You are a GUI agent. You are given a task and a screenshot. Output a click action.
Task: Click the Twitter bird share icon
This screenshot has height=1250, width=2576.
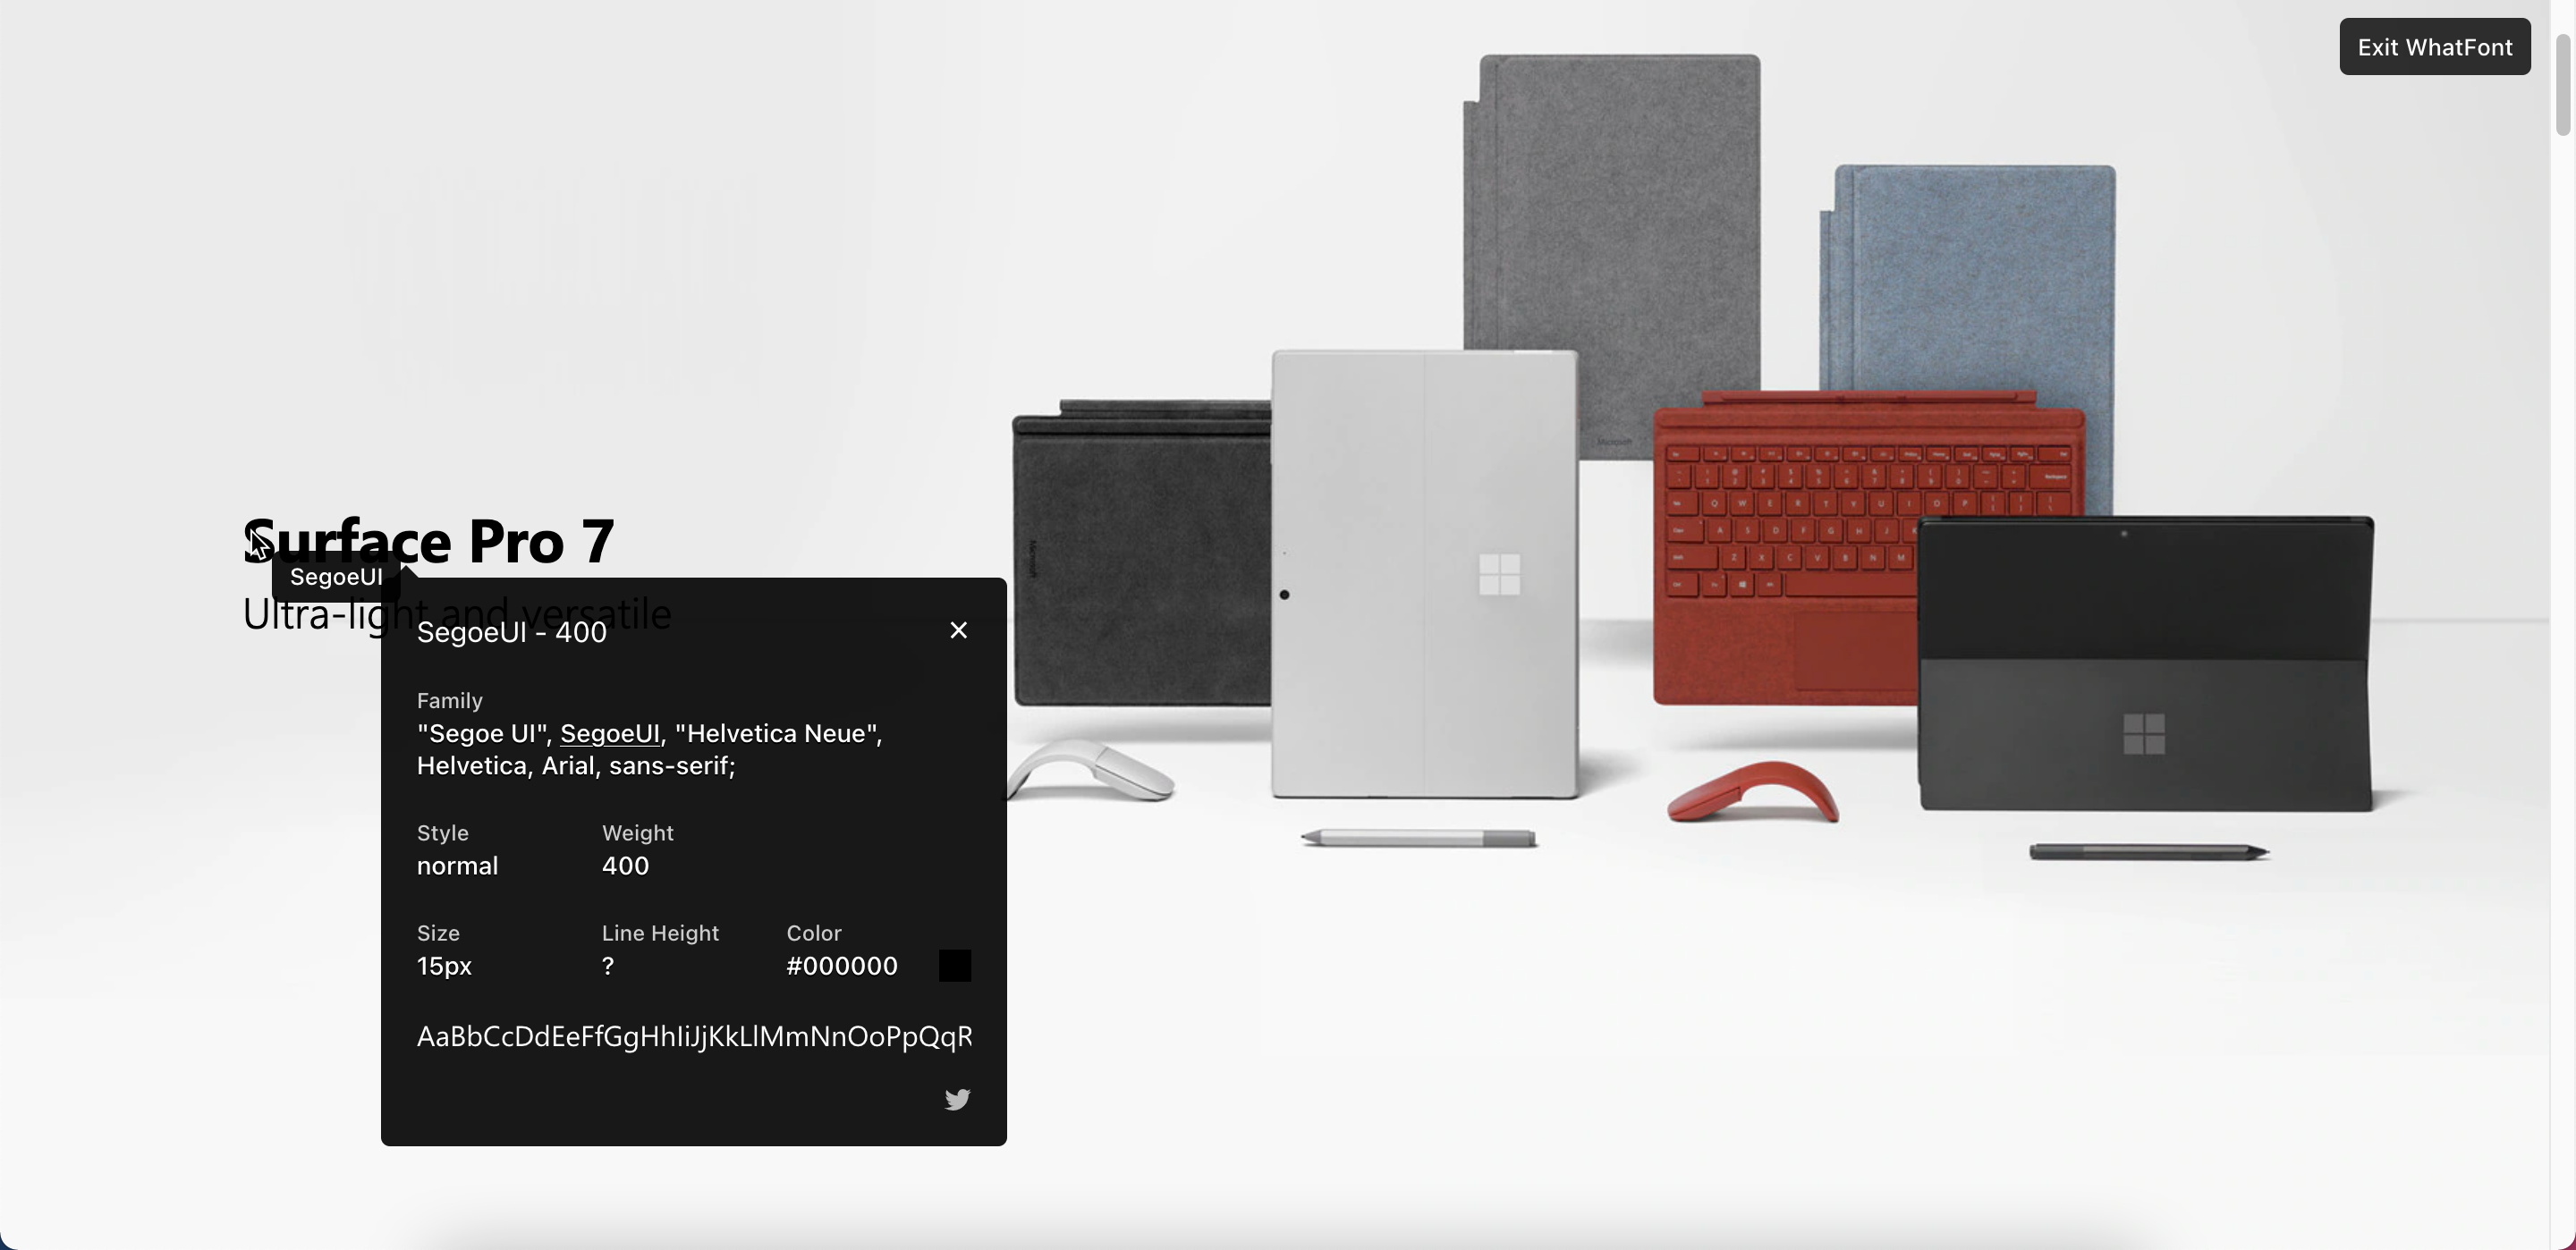pos(957,1099)
